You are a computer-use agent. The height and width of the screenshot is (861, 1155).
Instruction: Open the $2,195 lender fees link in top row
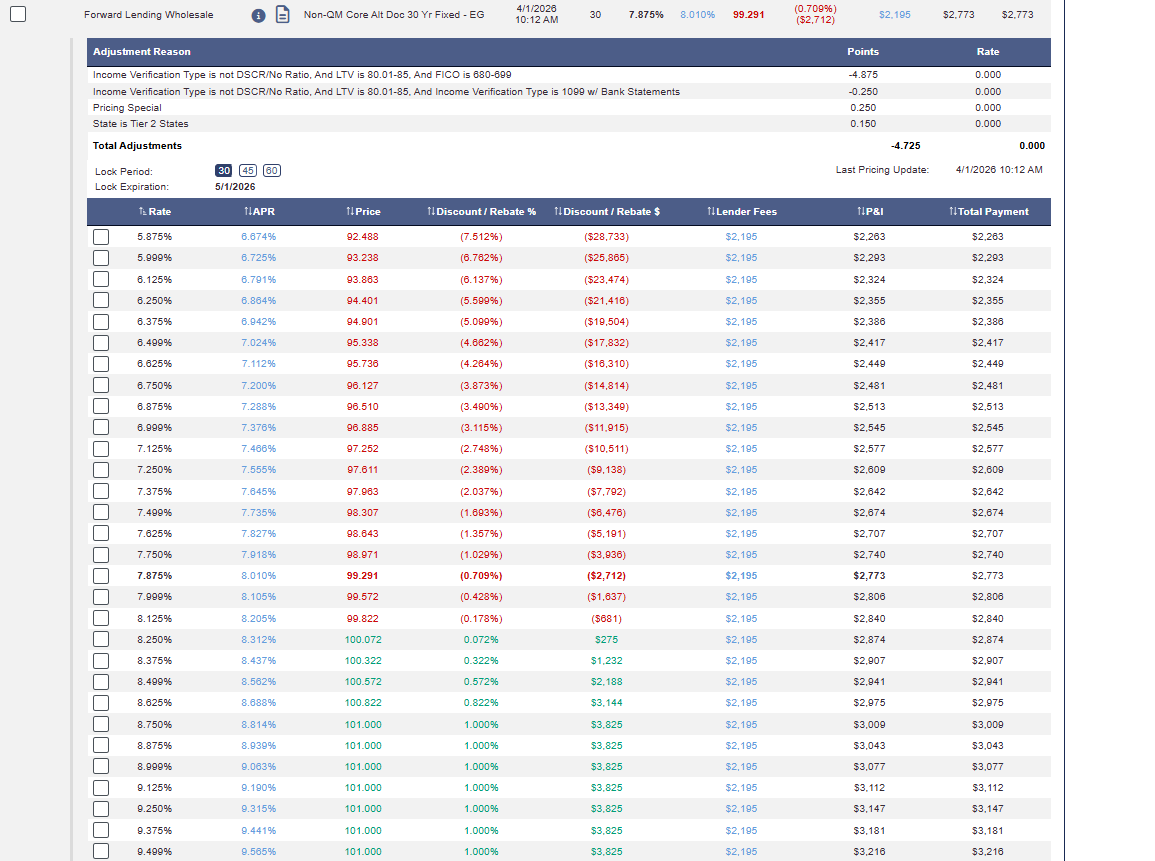coord(894,15)
